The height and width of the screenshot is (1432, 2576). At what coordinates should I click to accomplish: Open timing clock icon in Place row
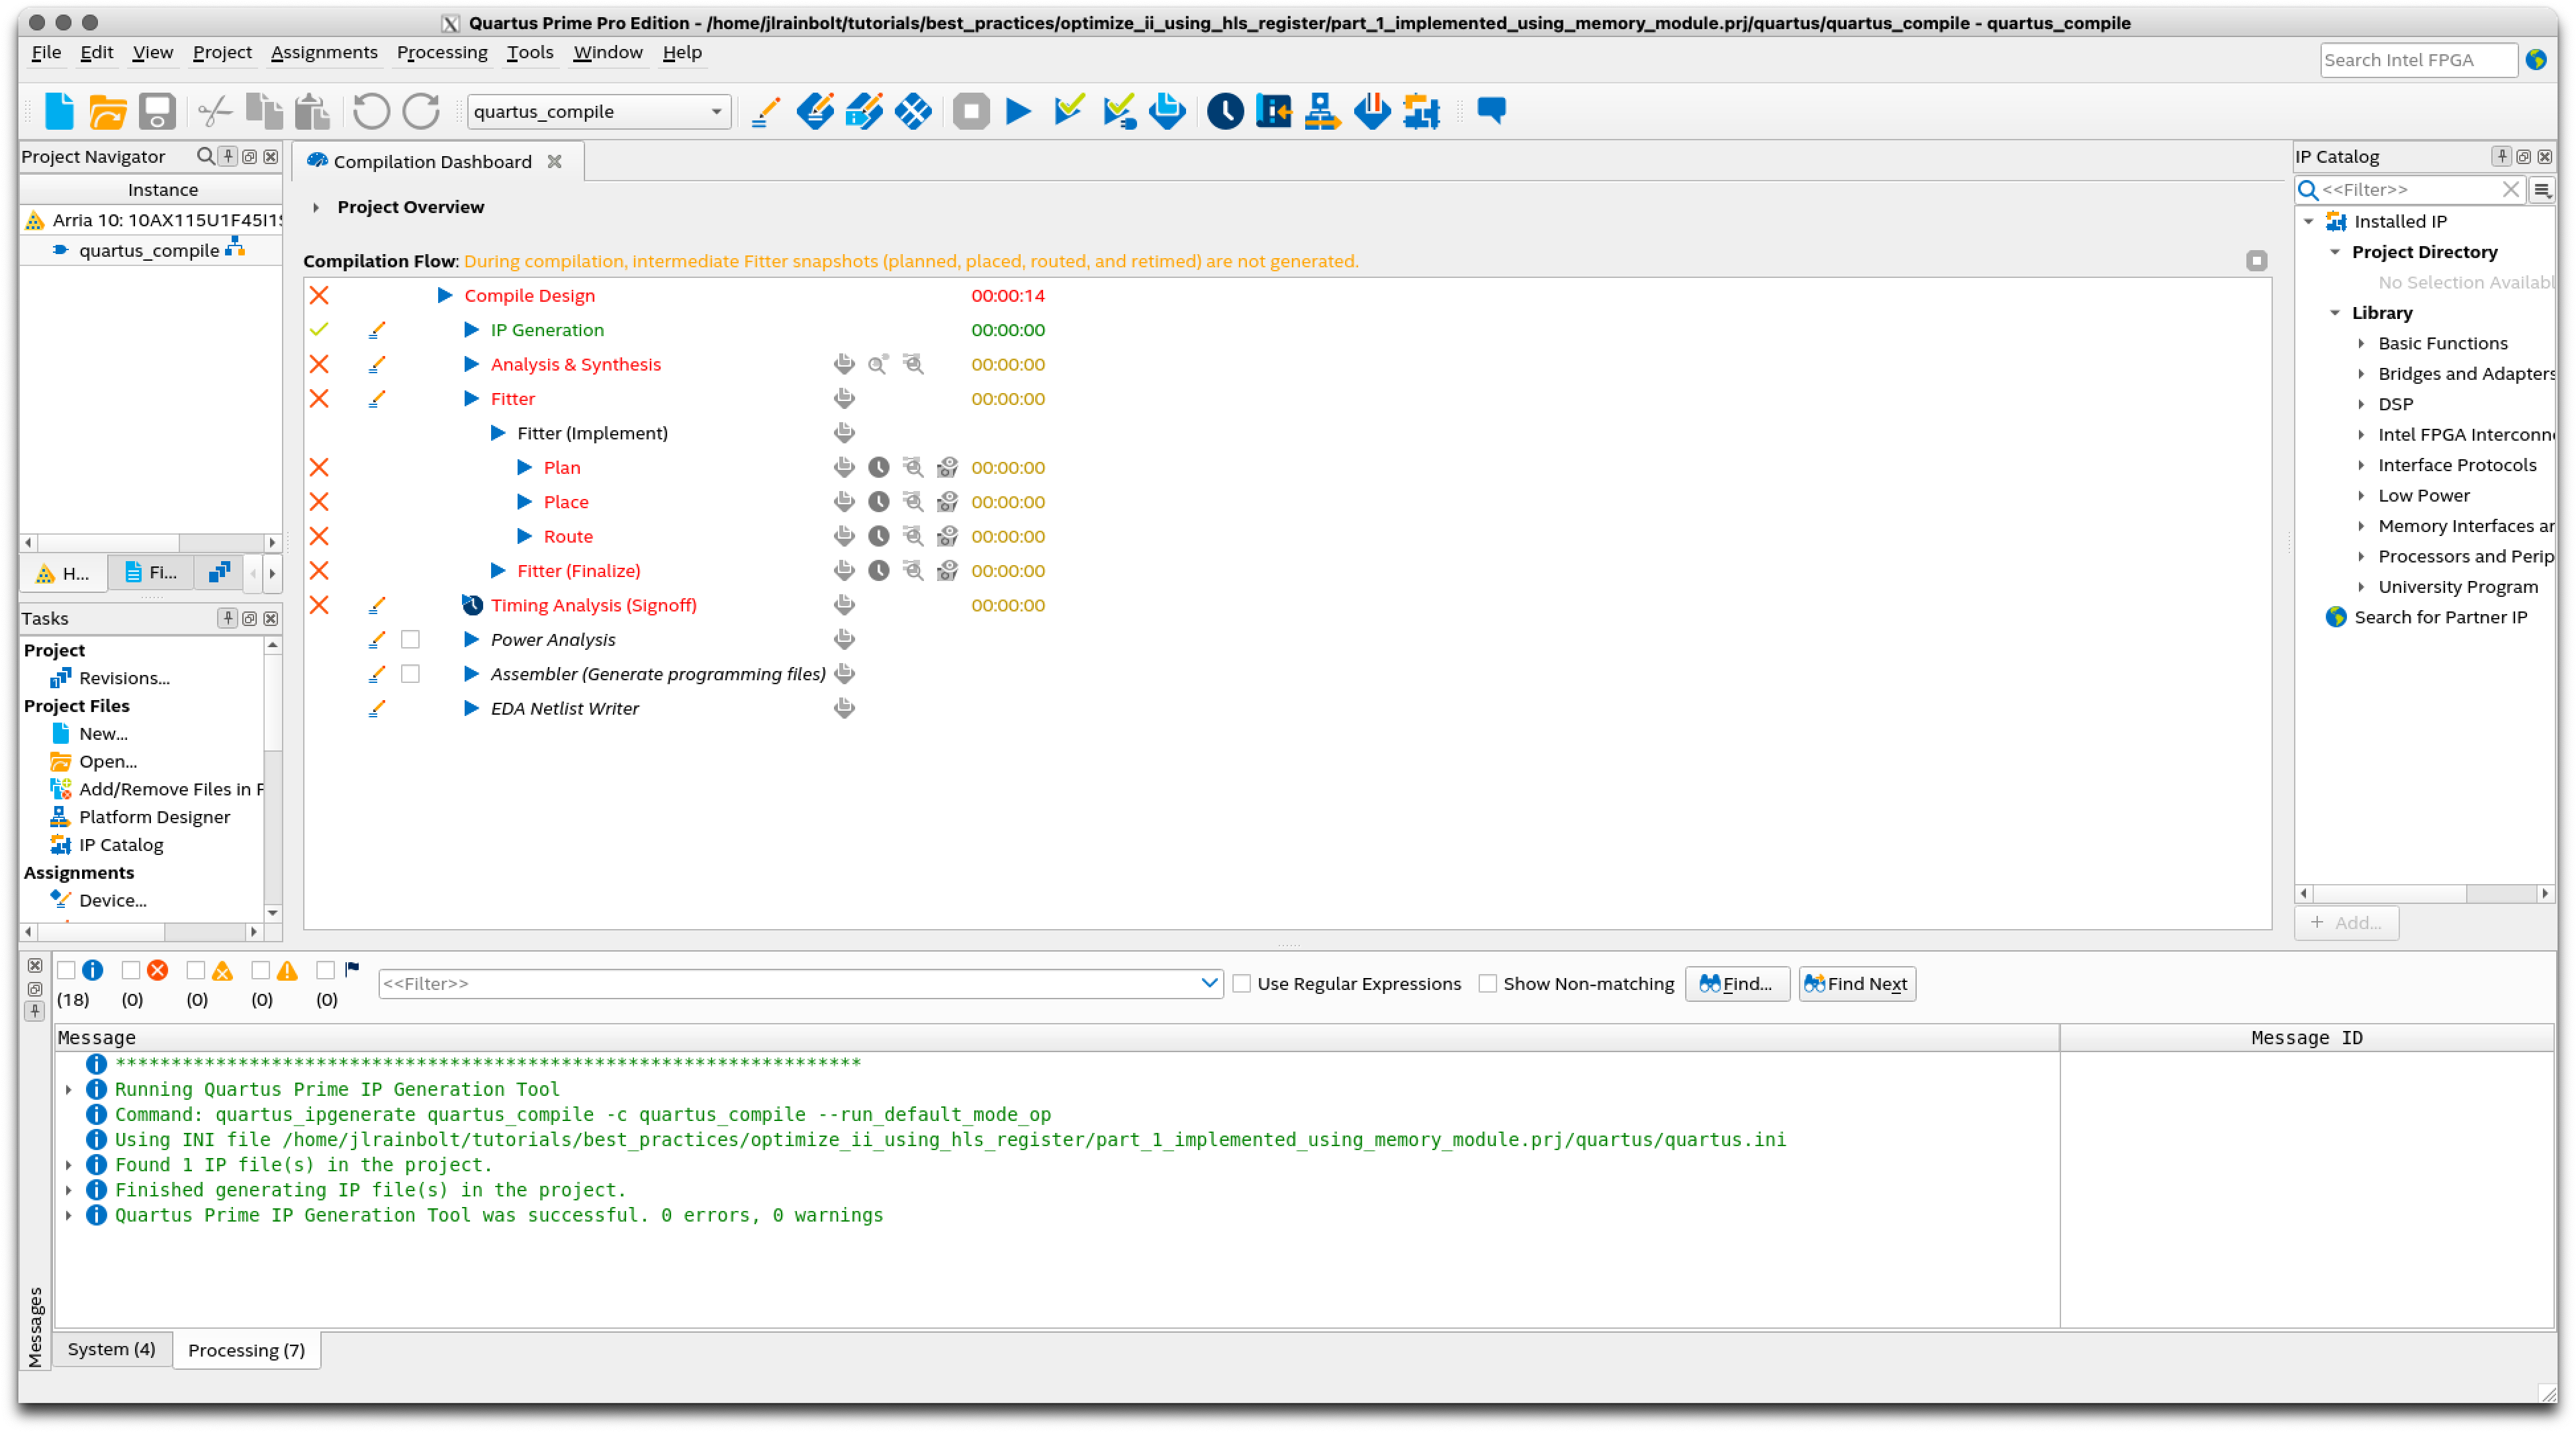(878, 502)
